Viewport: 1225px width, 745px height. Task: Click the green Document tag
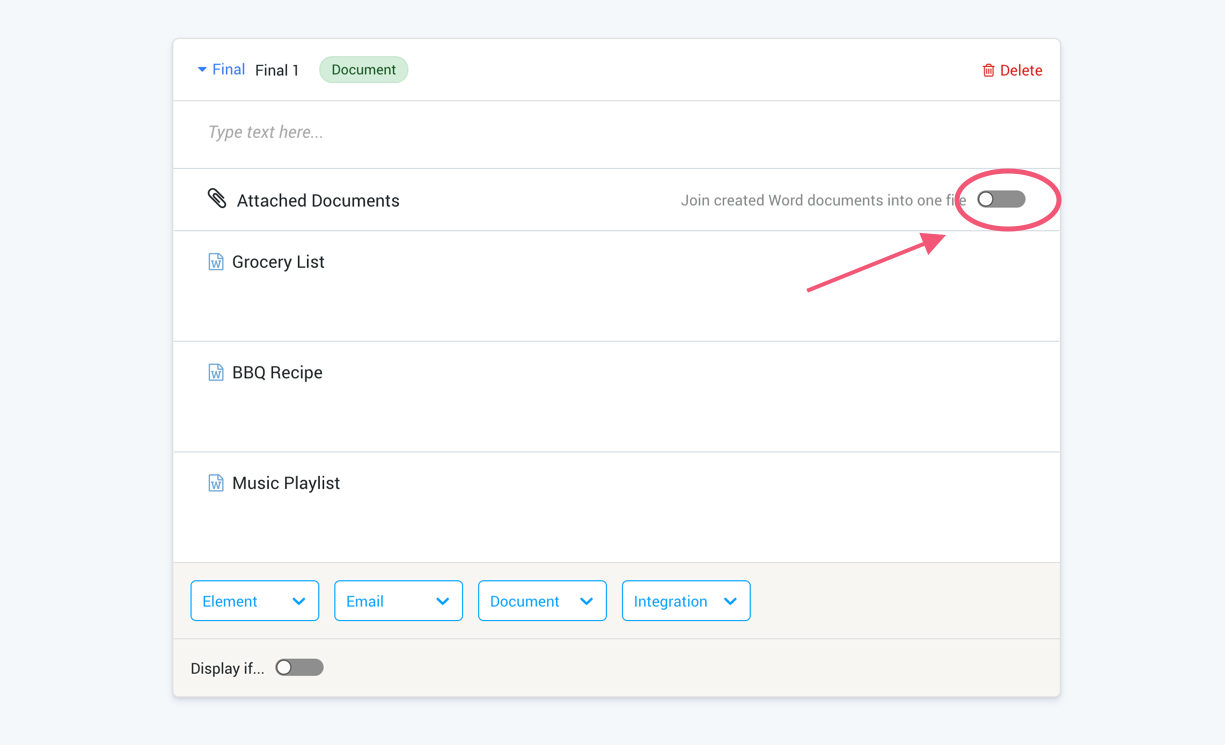click(x=363, y=70)
